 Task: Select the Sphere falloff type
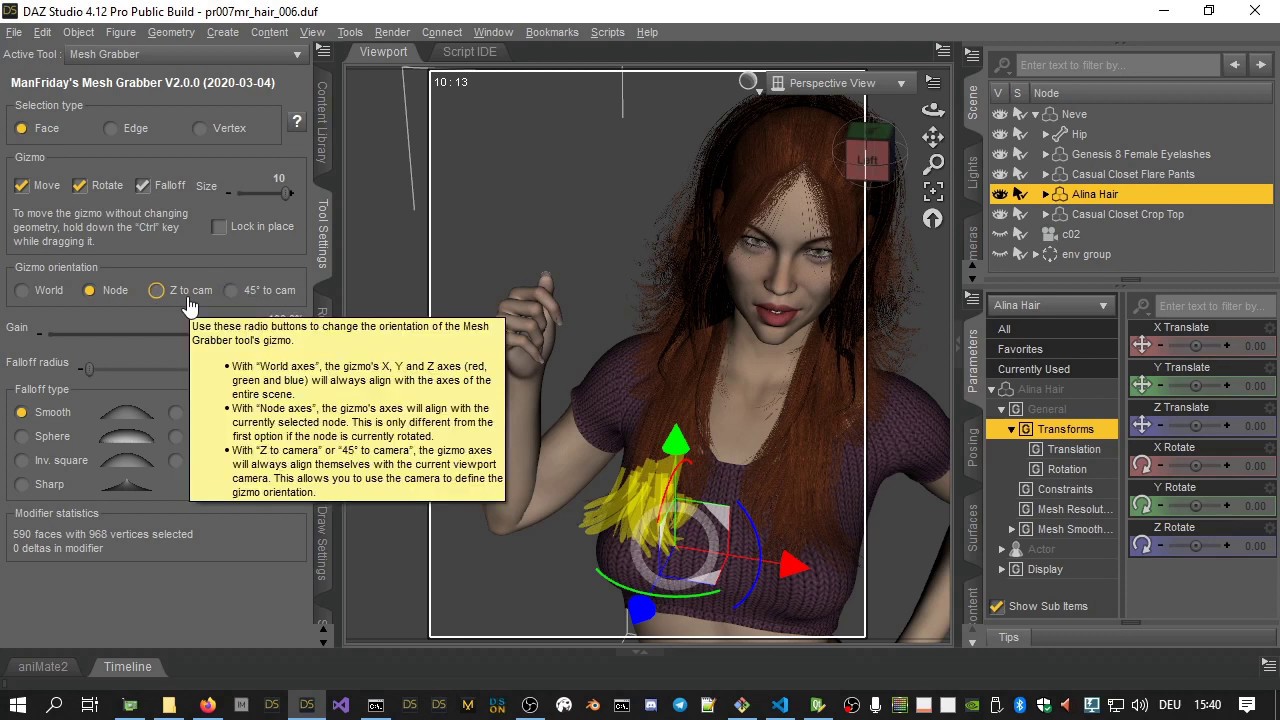pyautogui.click(x=22, y=436)
